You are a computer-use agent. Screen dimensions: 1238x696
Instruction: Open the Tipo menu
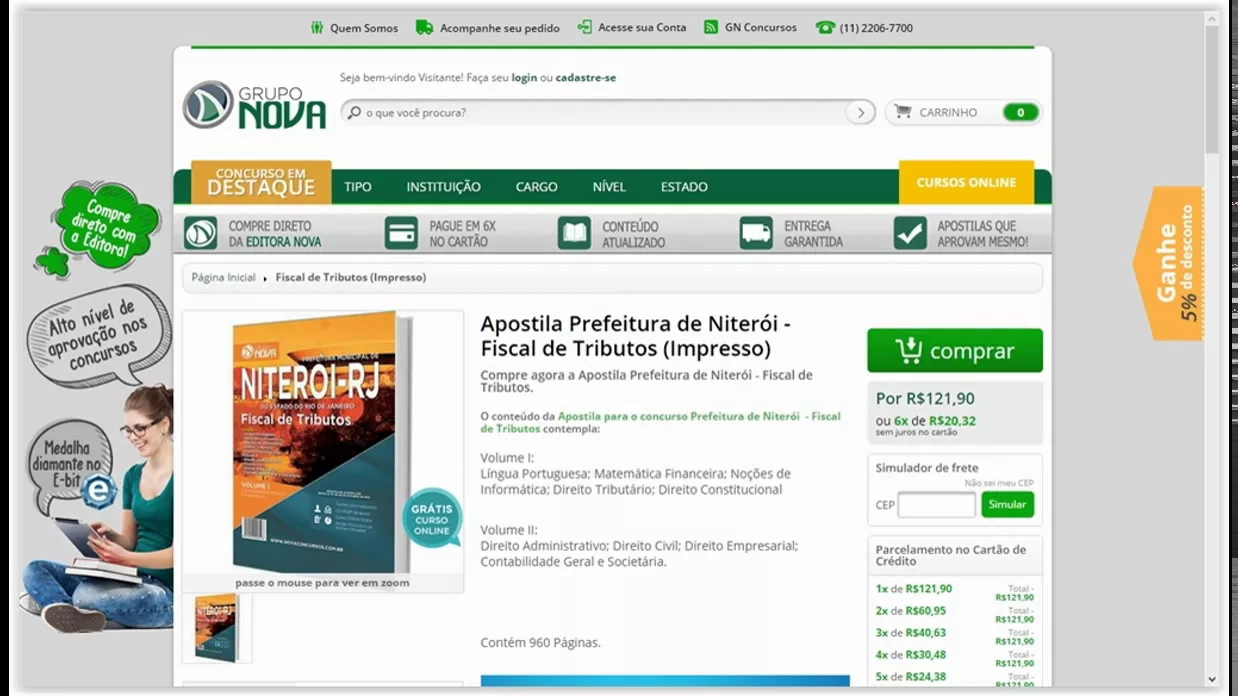click(358, 187)
